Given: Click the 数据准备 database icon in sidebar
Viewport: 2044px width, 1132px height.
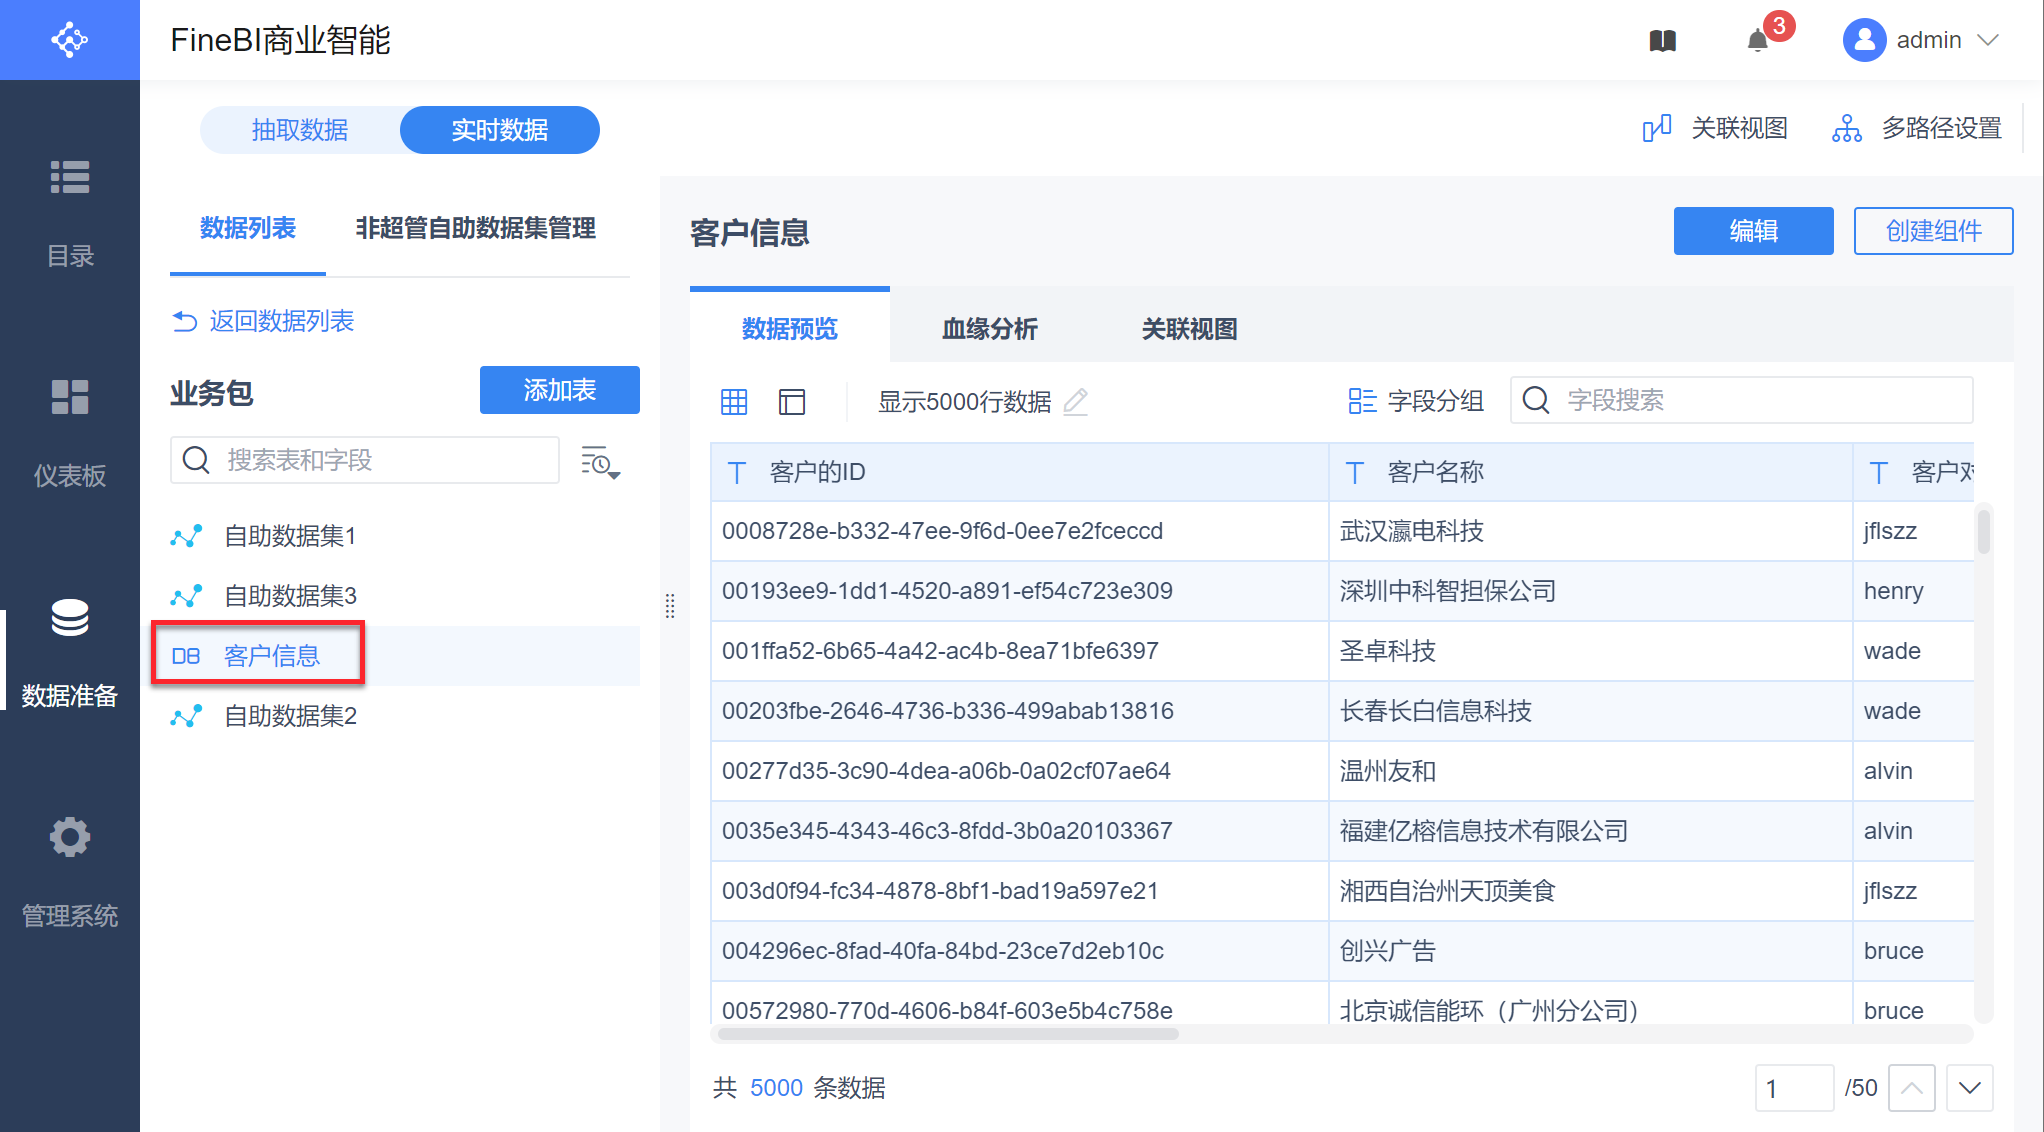Looking at the screenshot, I should coord(70,618).
